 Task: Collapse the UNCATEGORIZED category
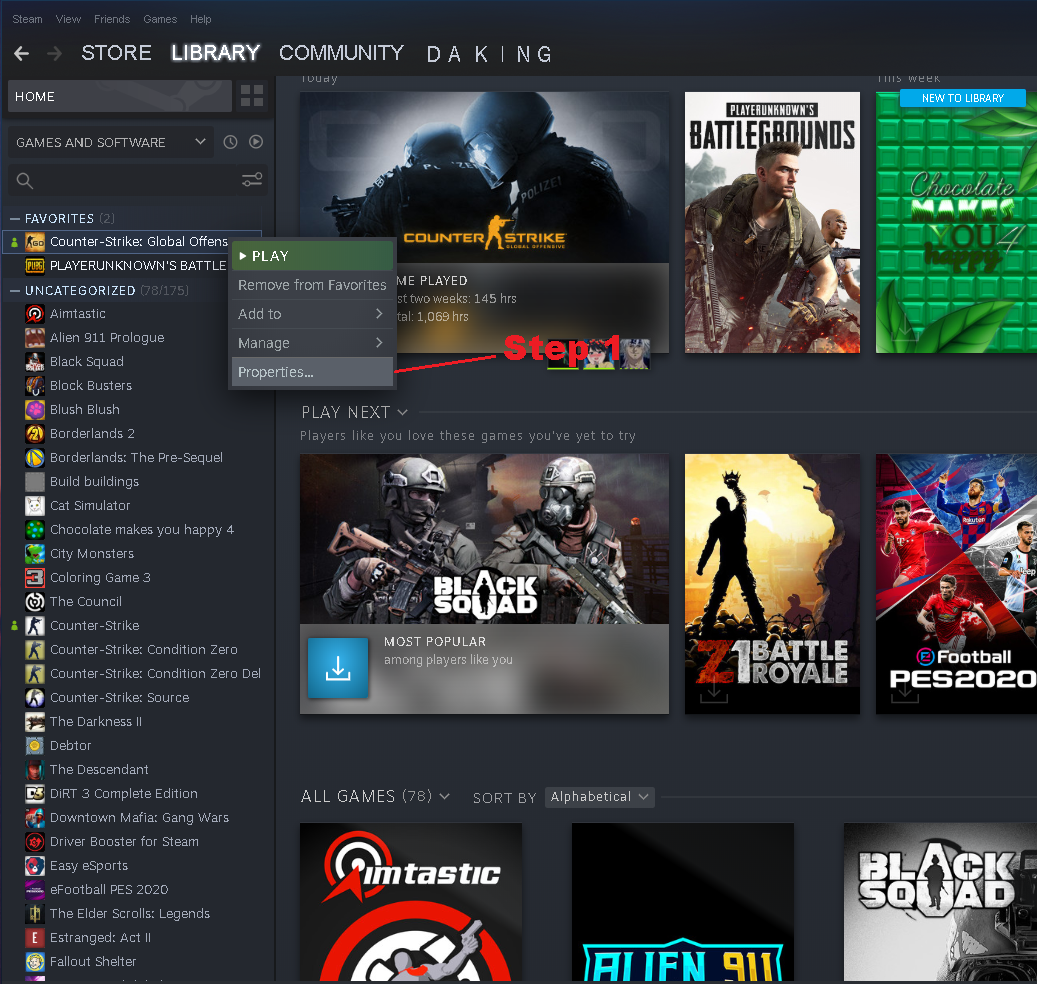tap(15, 290)
